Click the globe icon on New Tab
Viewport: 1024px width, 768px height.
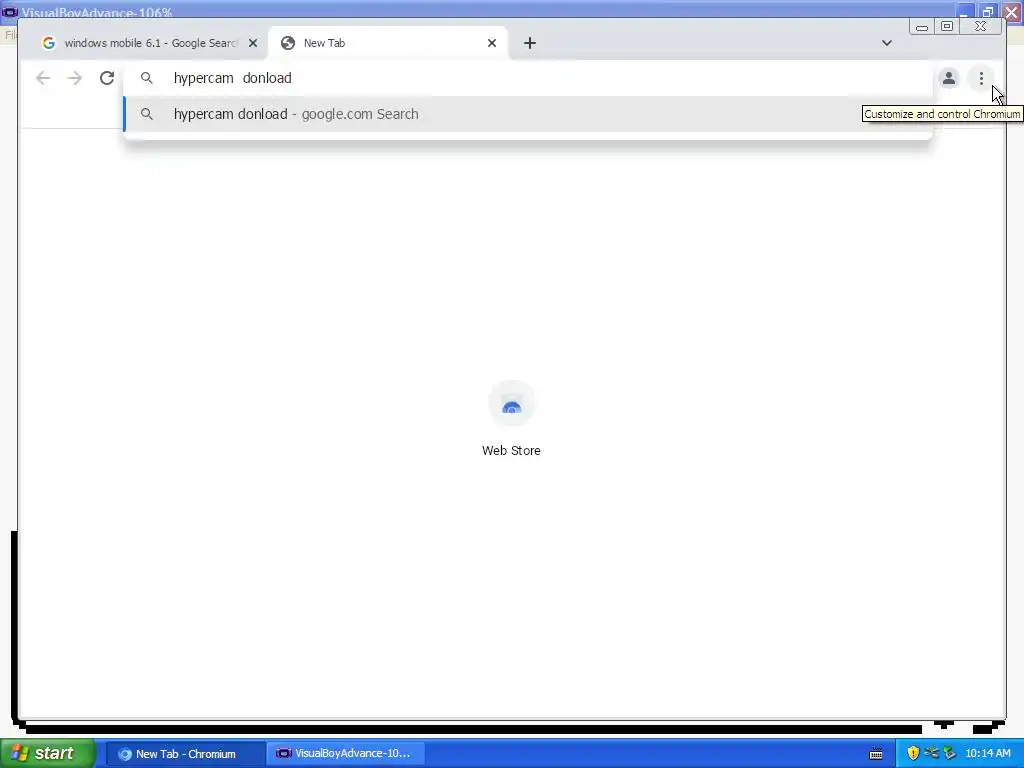click(287, 43)
